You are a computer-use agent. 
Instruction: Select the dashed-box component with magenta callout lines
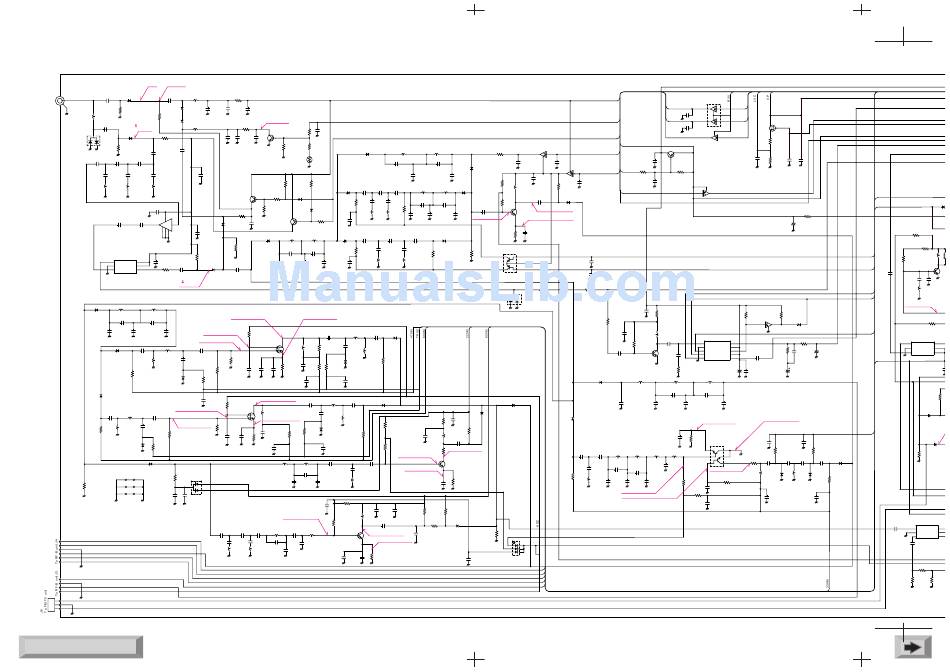pos(717,457)
